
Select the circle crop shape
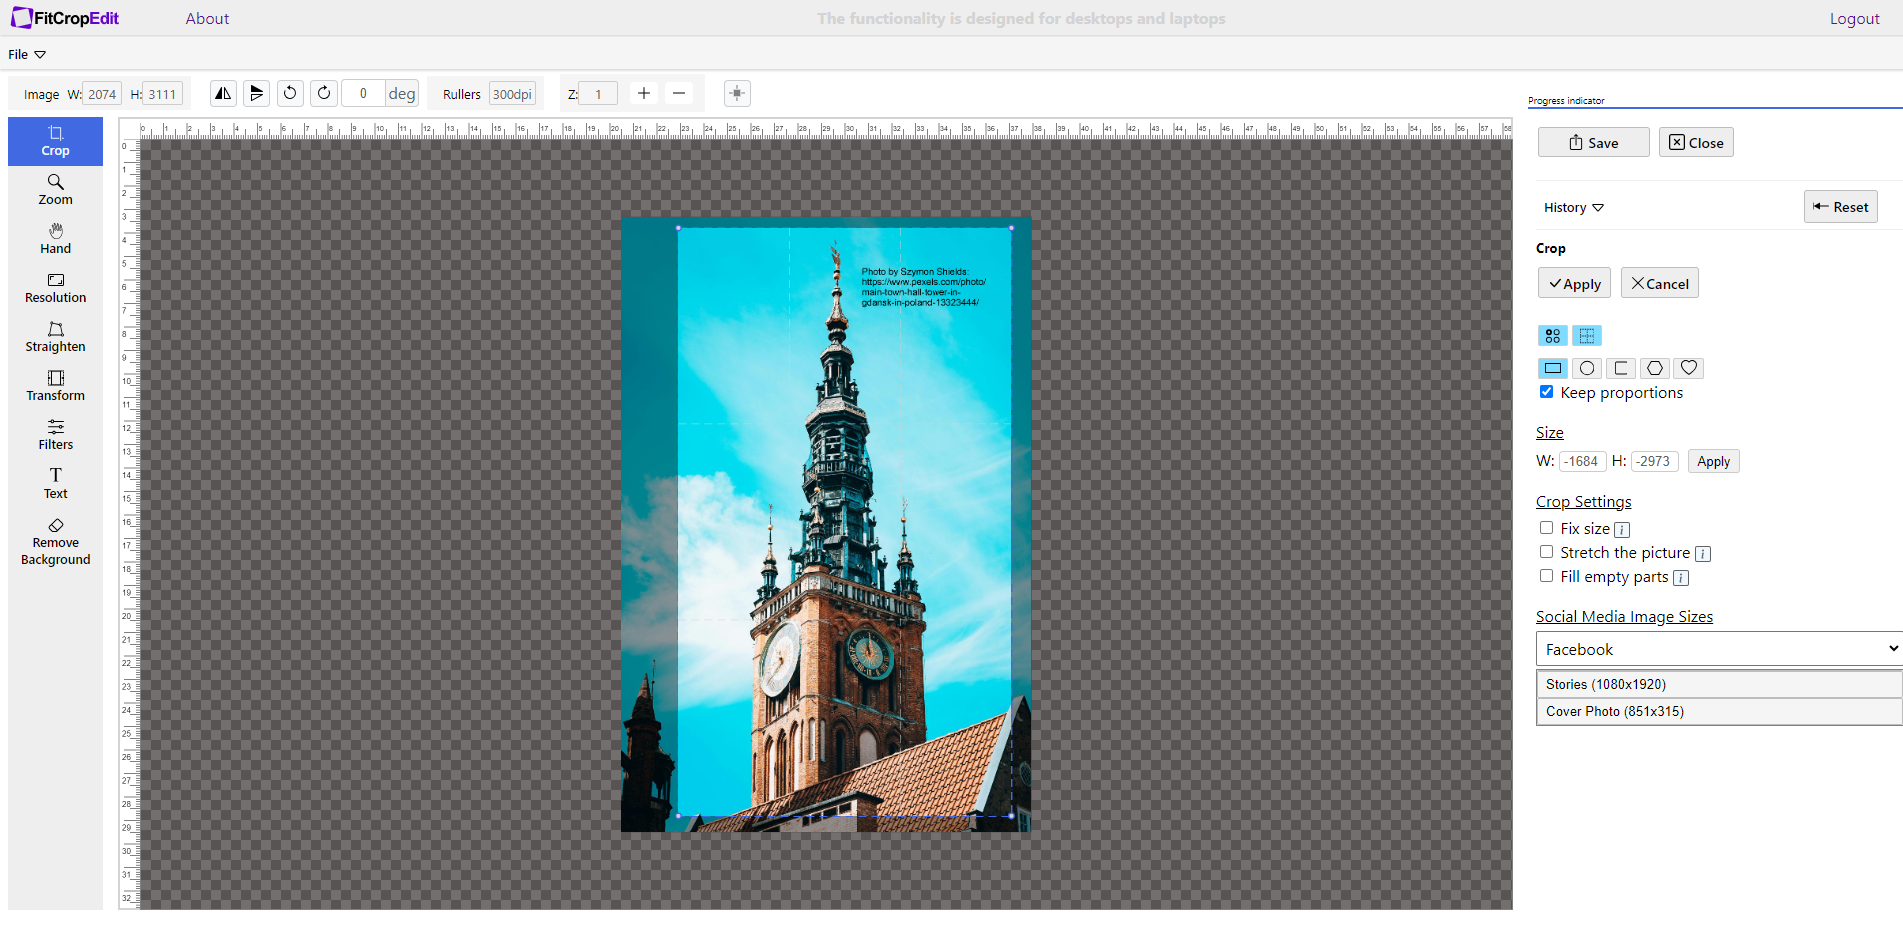pyautogui.click(x=1587, y=368)
